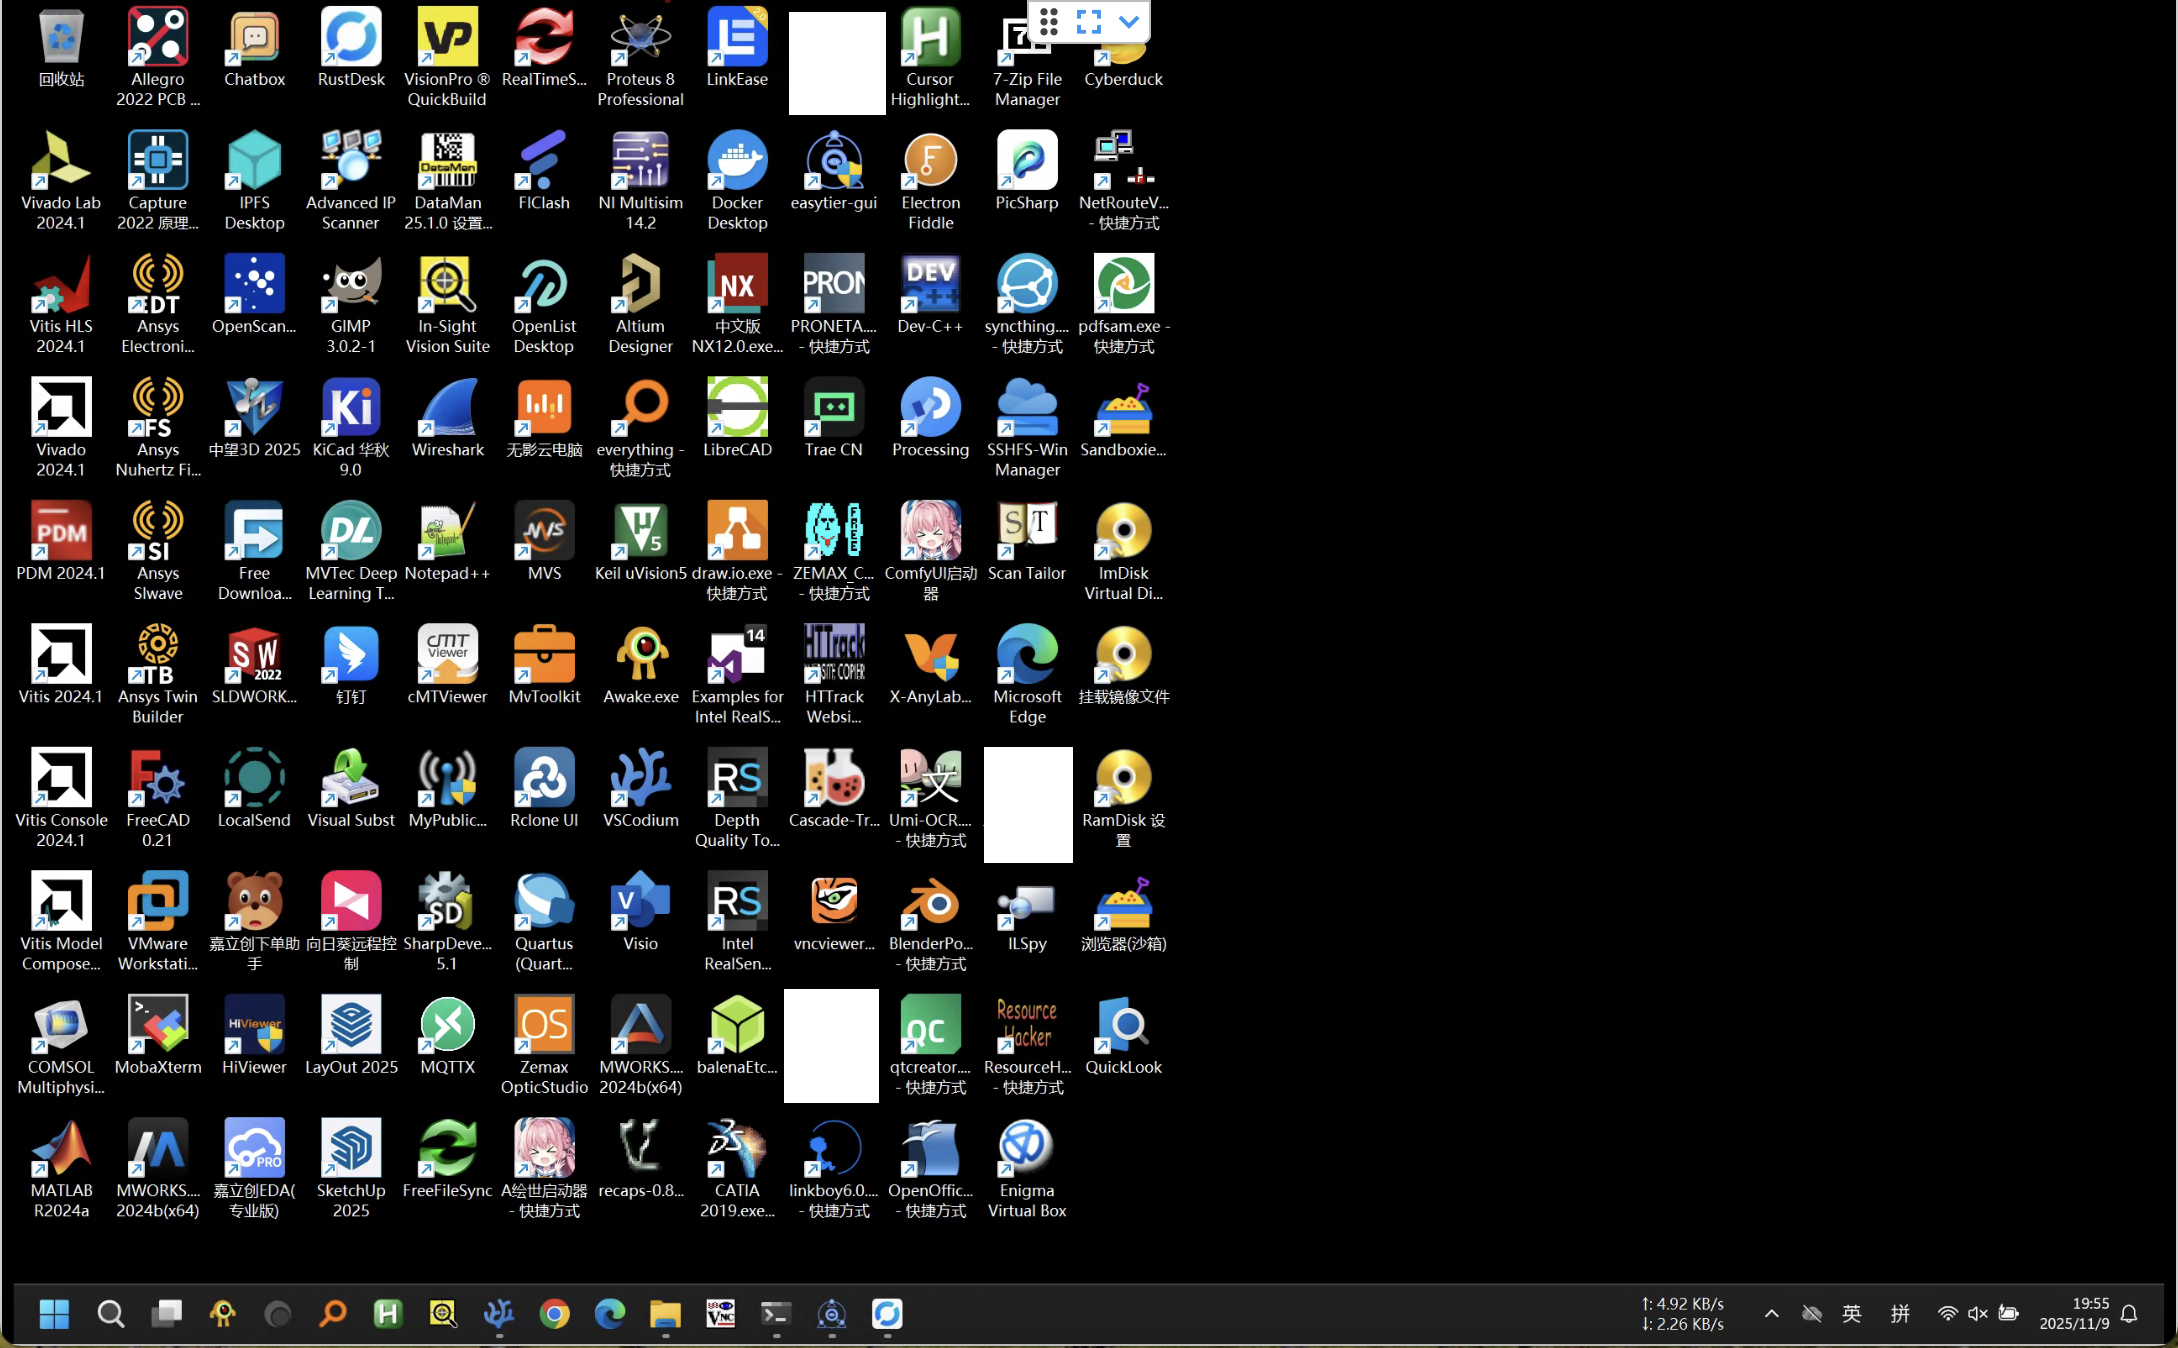The height and width of the screenshot is (1348, 2178).
Task: Click the fullscreen icon in top toolbar
Action: point(1088,21)
